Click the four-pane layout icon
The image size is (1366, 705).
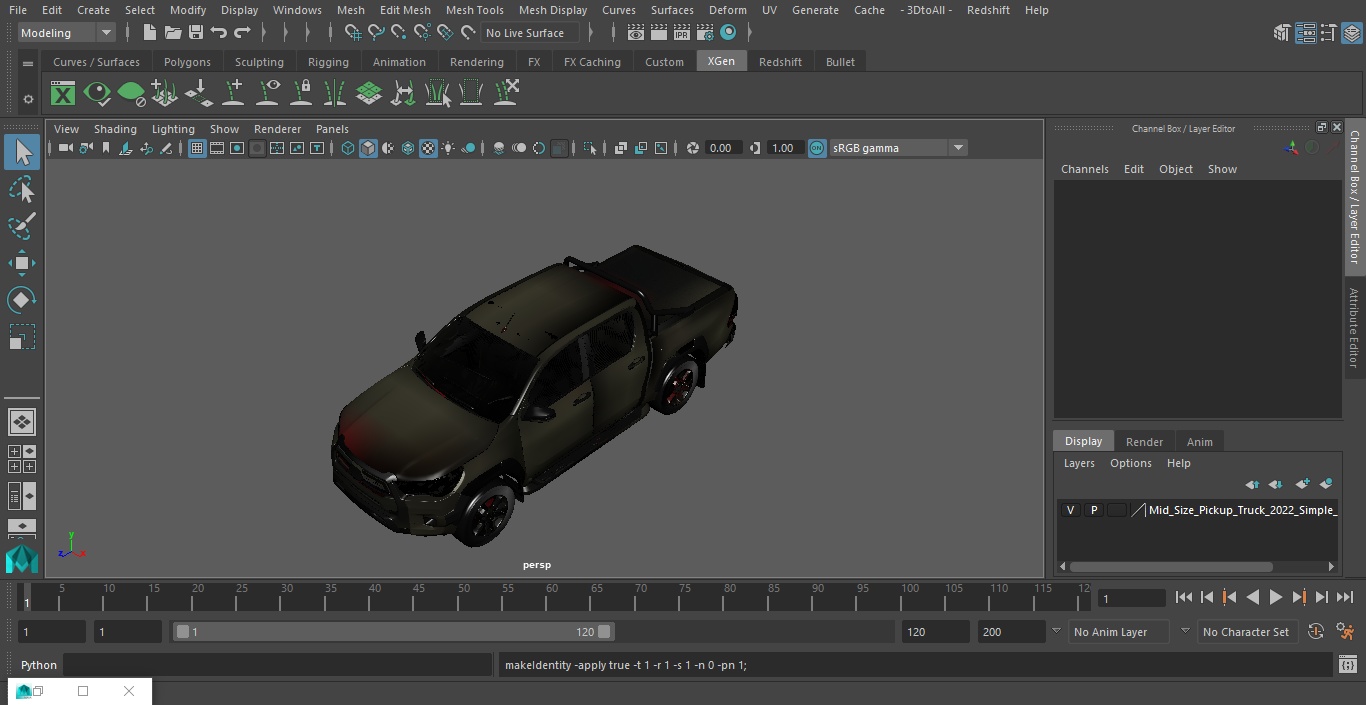[22, 459]
